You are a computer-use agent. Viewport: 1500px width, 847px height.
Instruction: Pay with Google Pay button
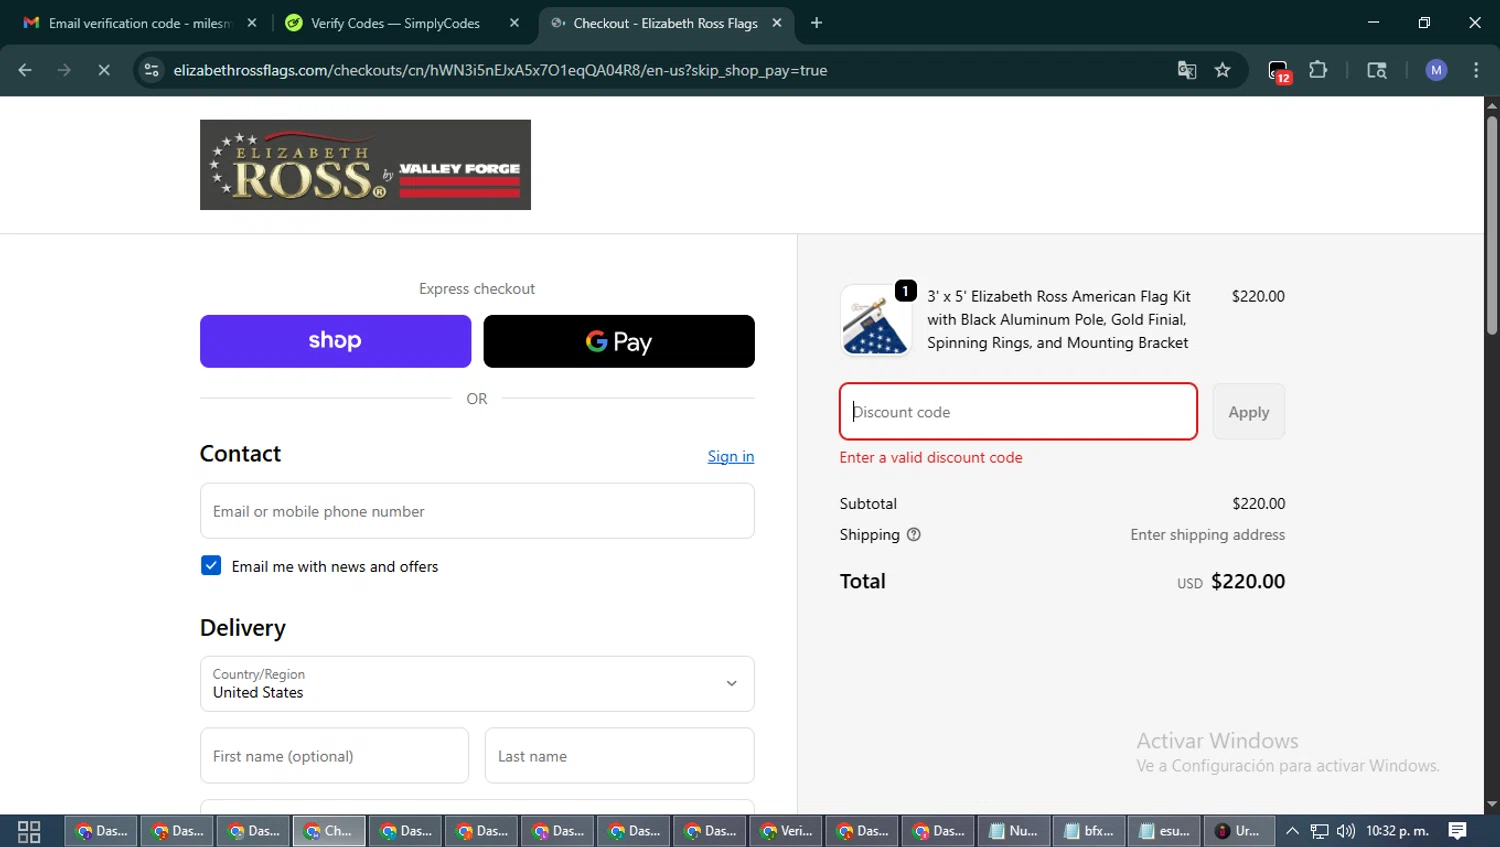pyautogui.click(x=619, y=341)
